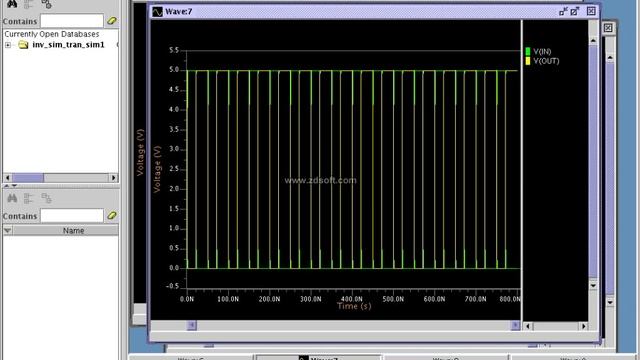Image resolution: width=640 pixels, height=360 pixels.
Task: Click the green V(IN) legend swatch
Action: click(x=528, y=51)
